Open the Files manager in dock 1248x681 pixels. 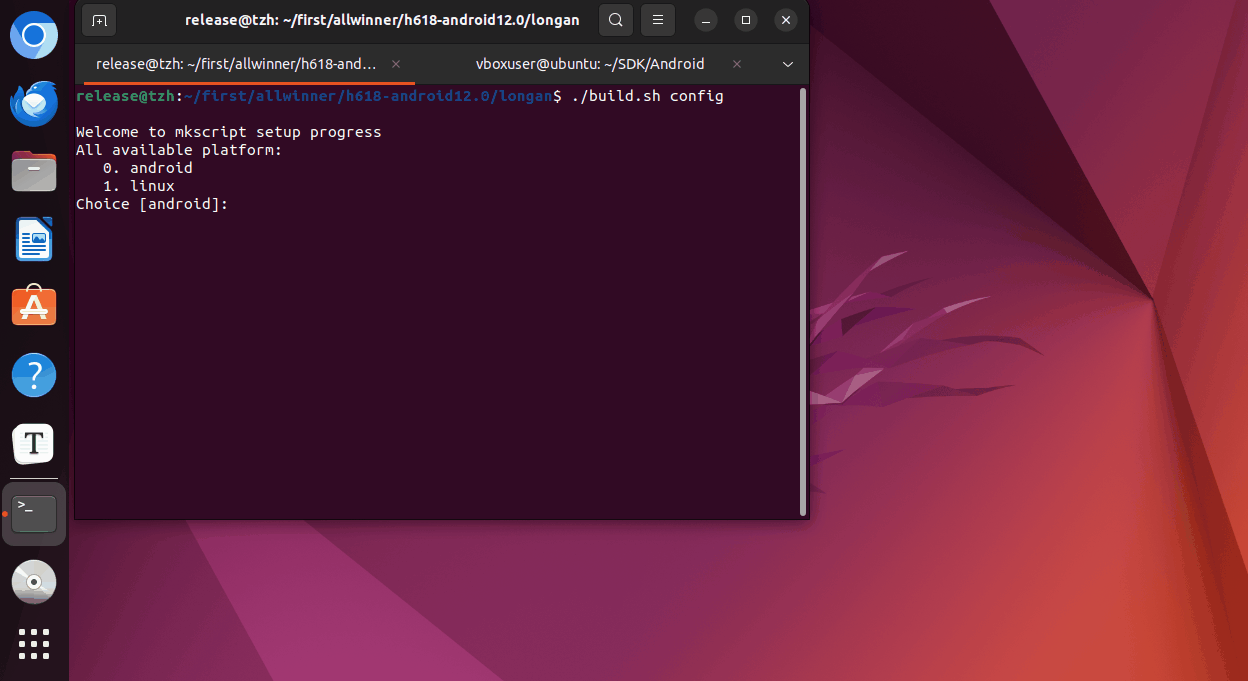[34, 171]
